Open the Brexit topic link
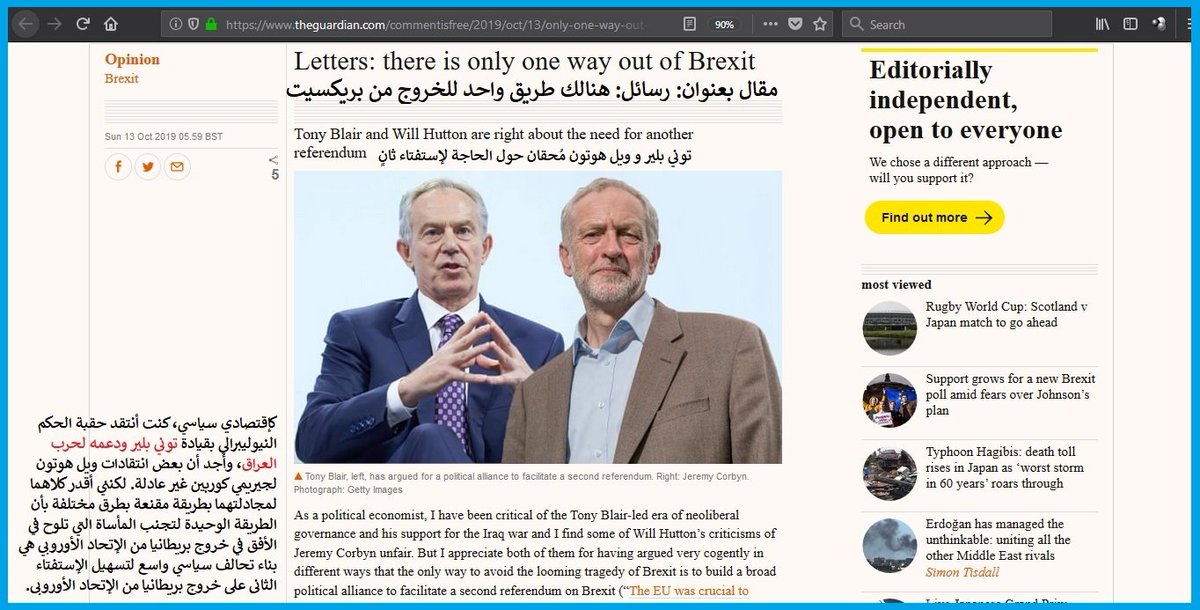Viewport: 1200px width, 610px height. [x=122, y=79]
